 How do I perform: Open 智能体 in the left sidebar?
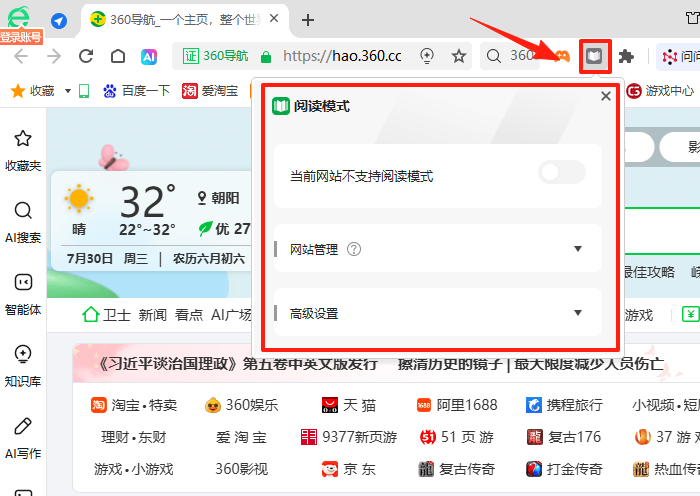tap(23, 295)
